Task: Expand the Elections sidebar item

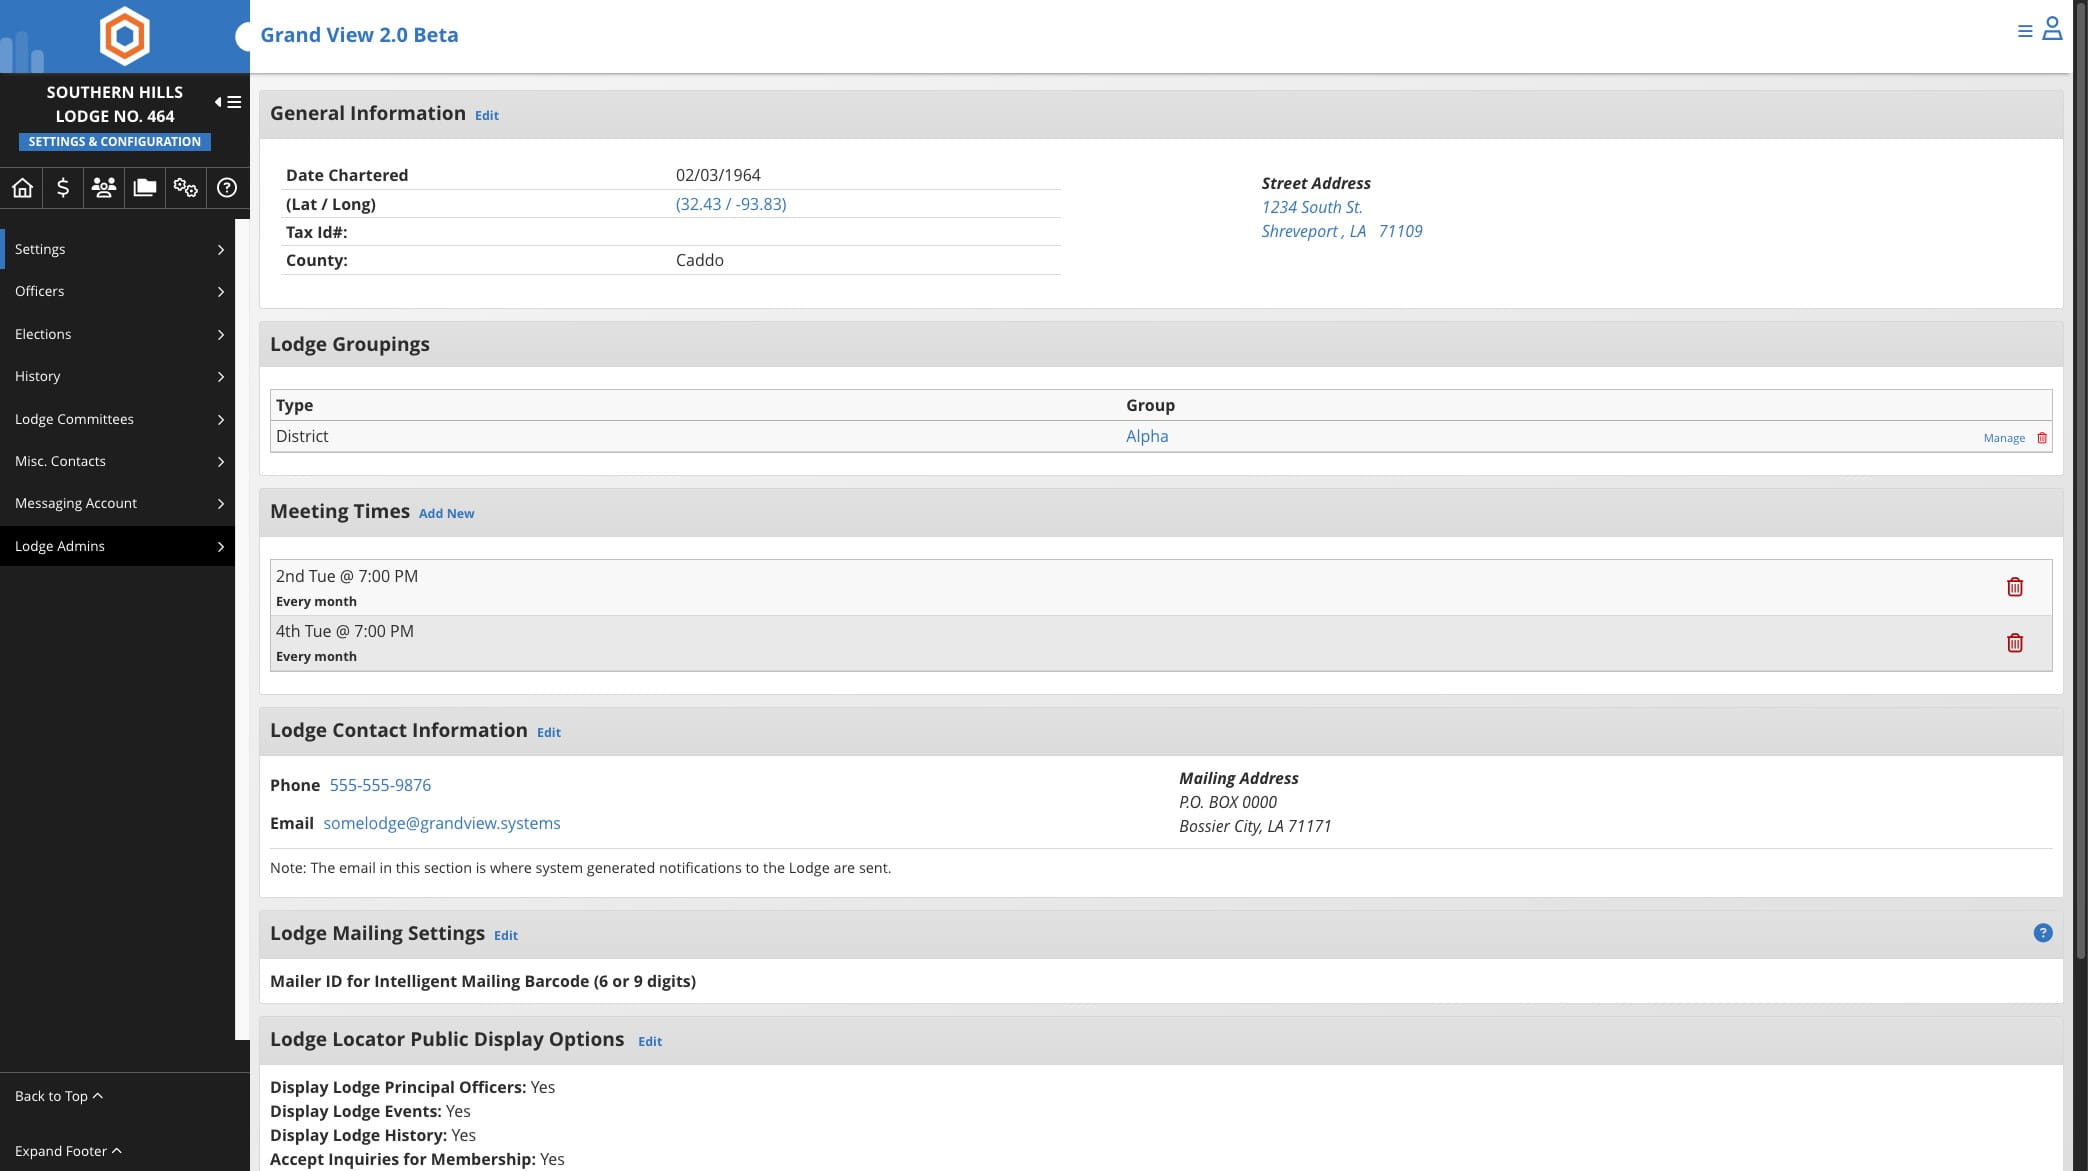Action: point(117,334)
